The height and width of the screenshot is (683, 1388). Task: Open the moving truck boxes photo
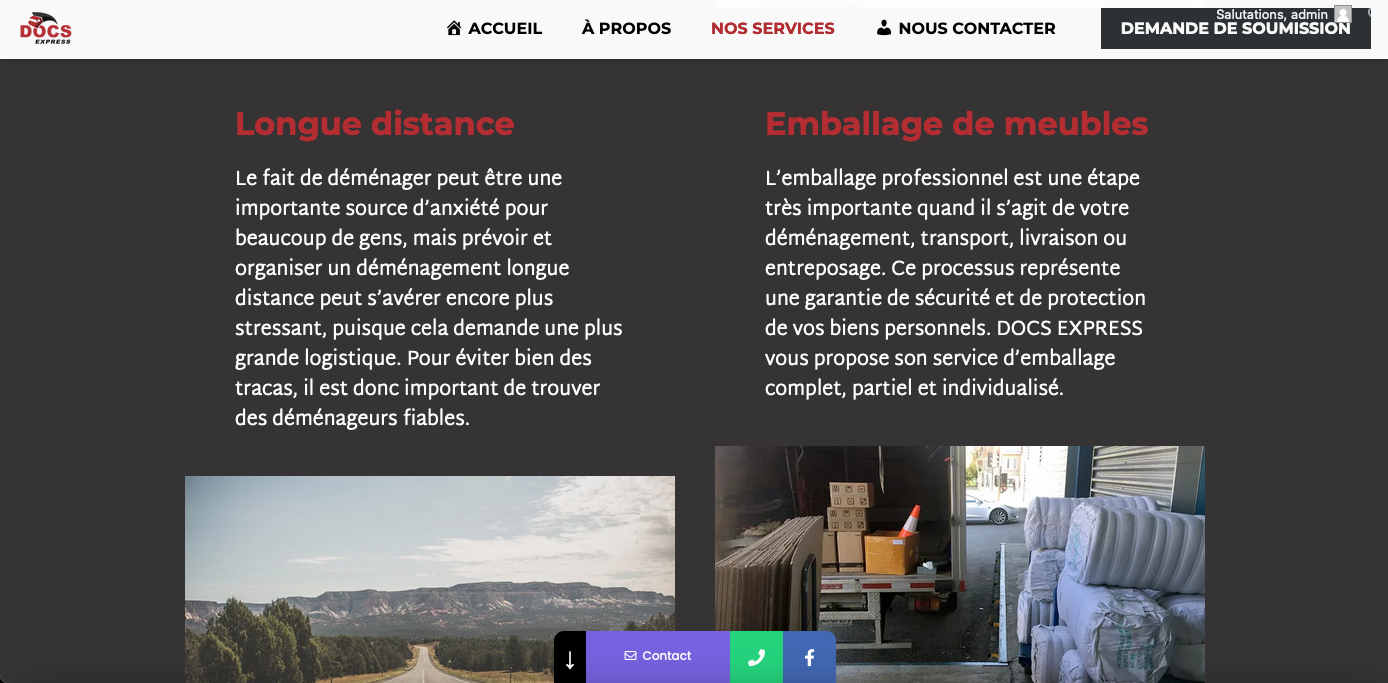(x=960, y=564)
